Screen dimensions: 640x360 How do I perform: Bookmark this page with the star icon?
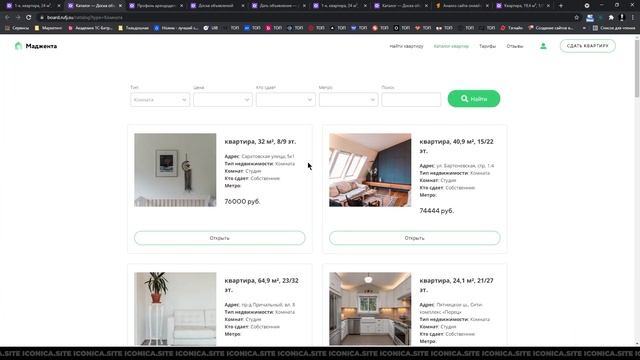(576, 18)
